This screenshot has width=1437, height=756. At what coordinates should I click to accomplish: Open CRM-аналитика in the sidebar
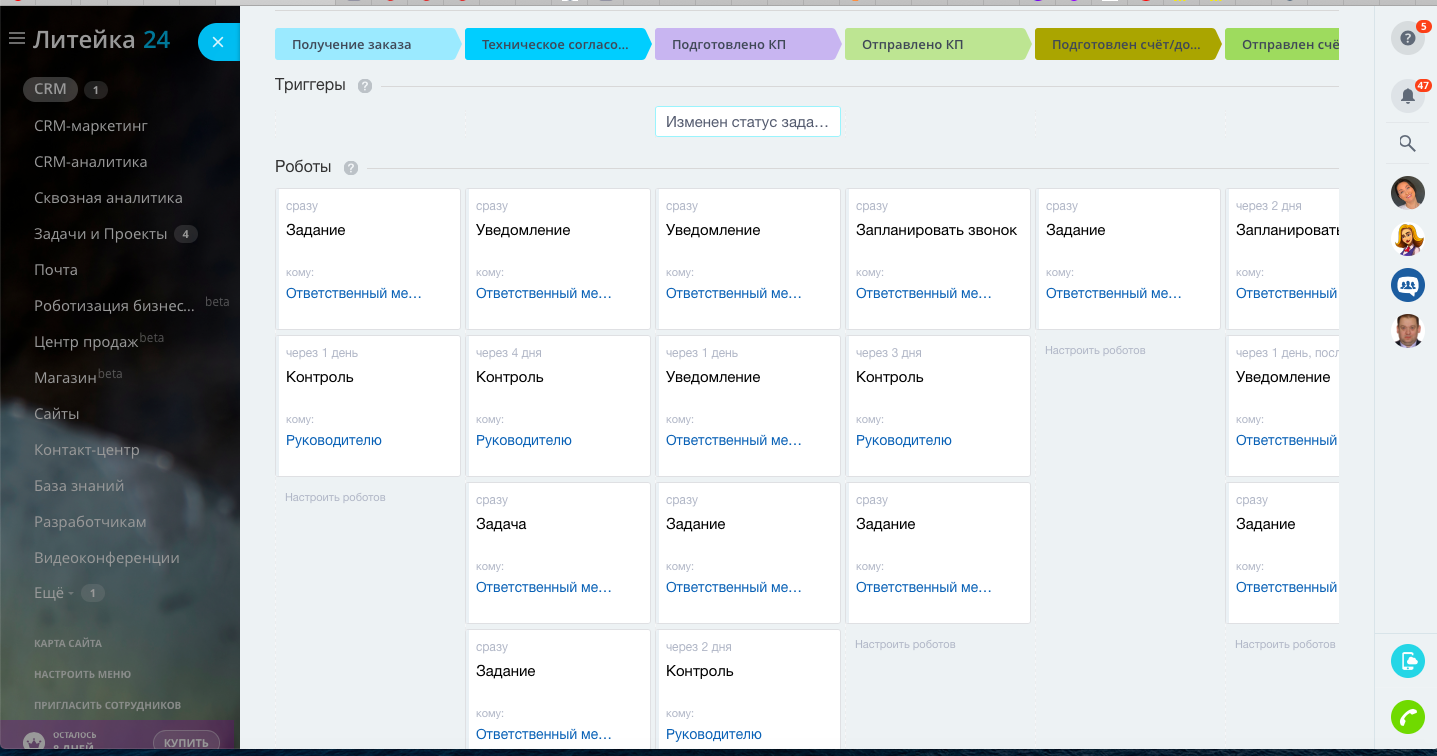[x=90, y=162]
